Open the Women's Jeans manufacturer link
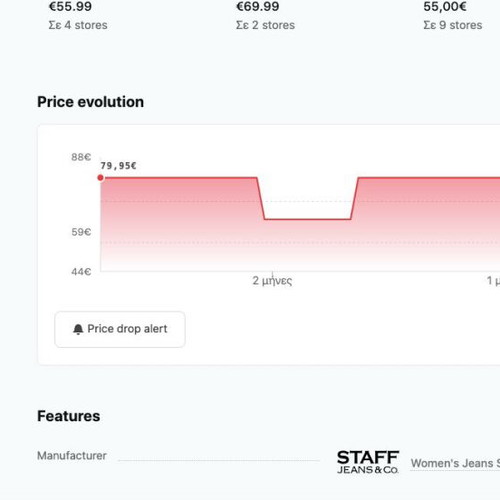 pyautogui.click(x=455, y=463)
